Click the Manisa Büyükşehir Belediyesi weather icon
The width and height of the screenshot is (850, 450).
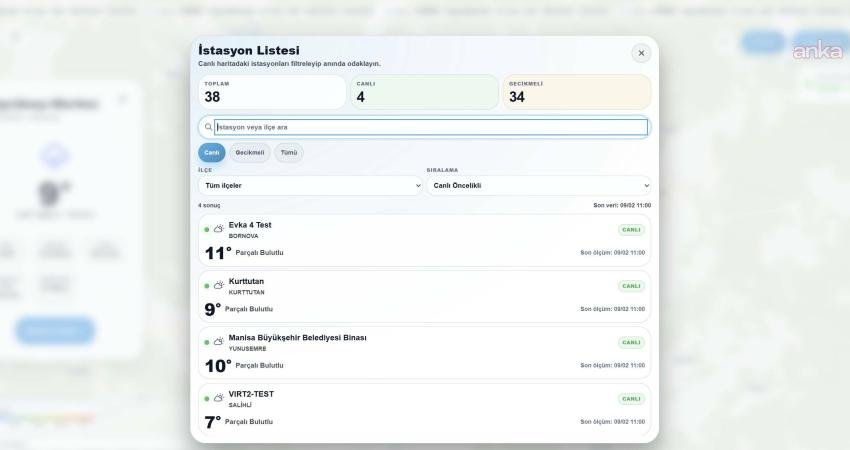click(218, 342)
